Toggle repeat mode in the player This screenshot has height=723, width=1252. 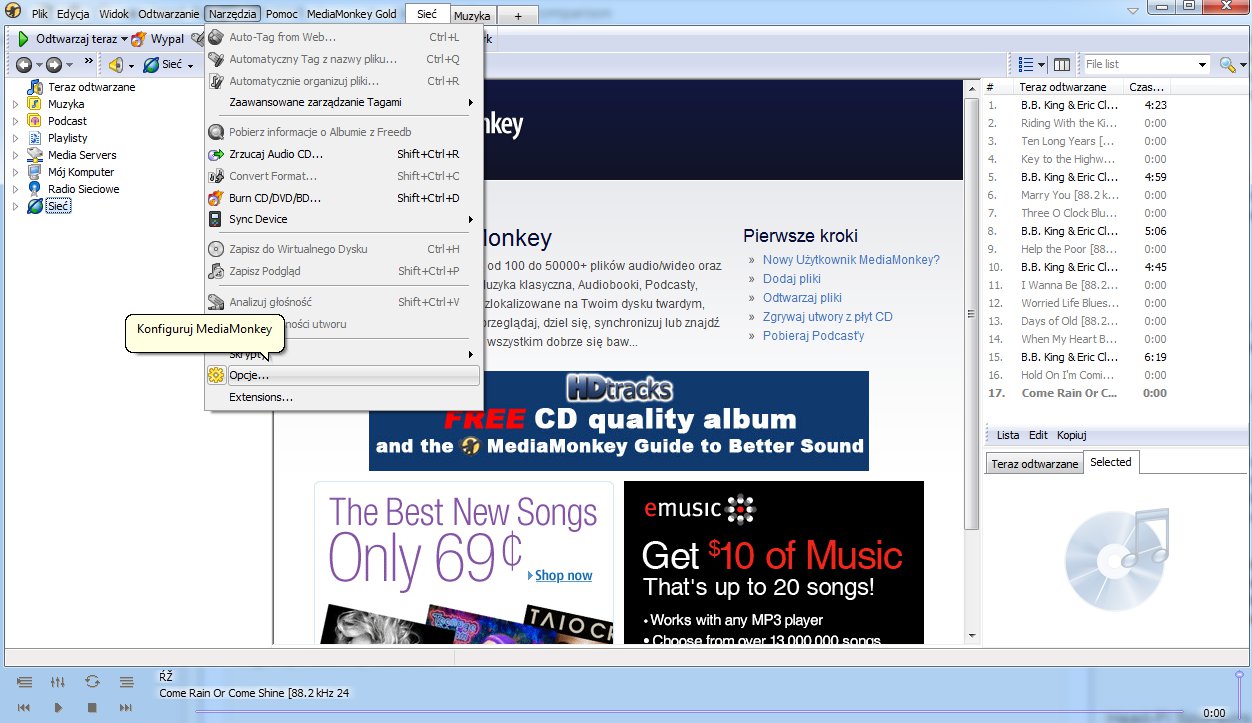(92, 682)
